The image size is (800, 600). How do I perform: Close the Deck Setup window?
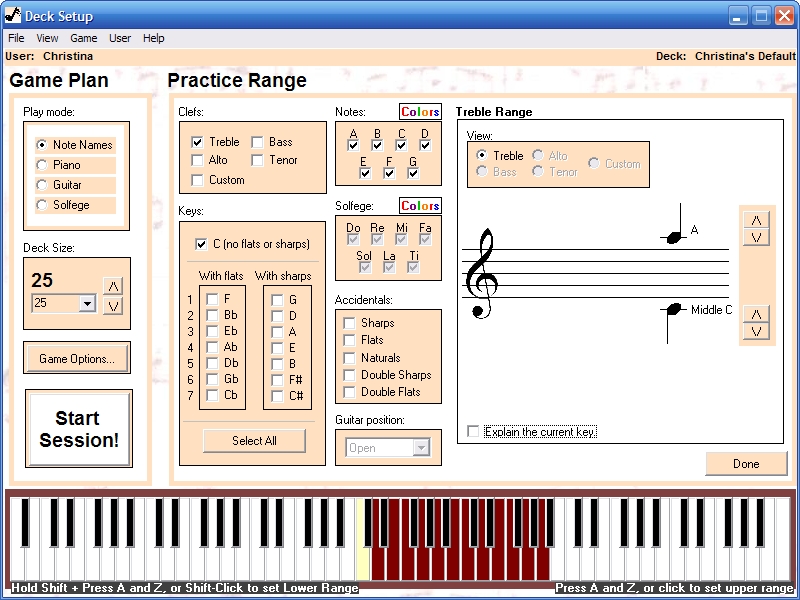pos(785,16)
